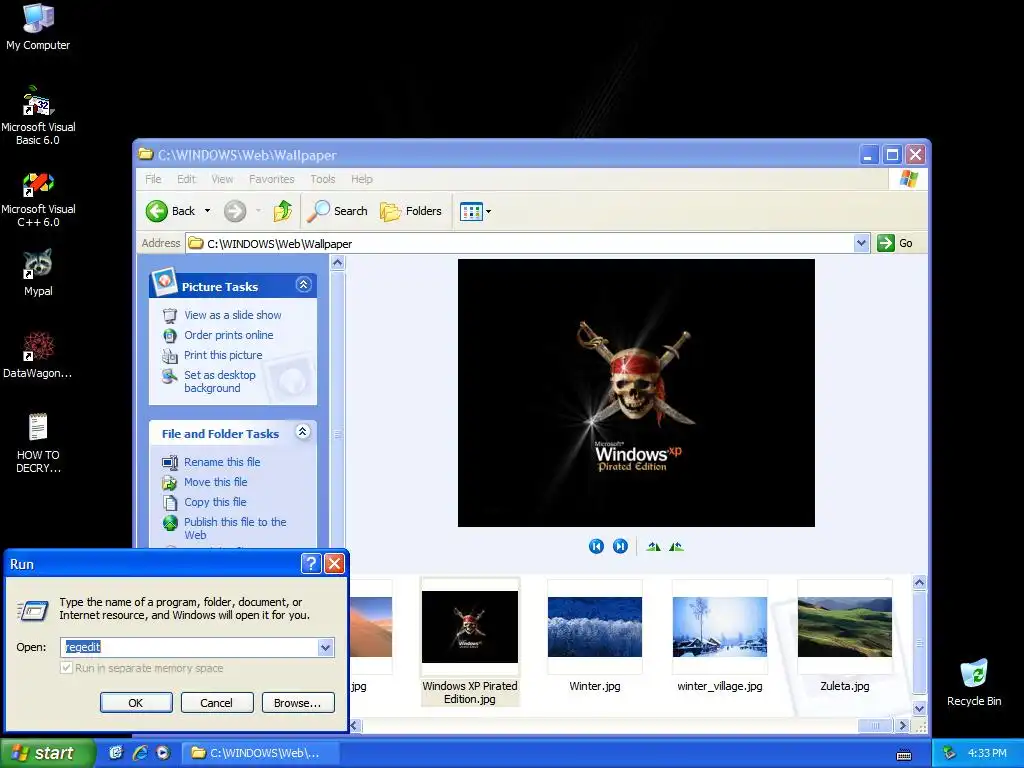Click the Show Desktop quick launch icon
1024x768 pixels.
[116, 753]
